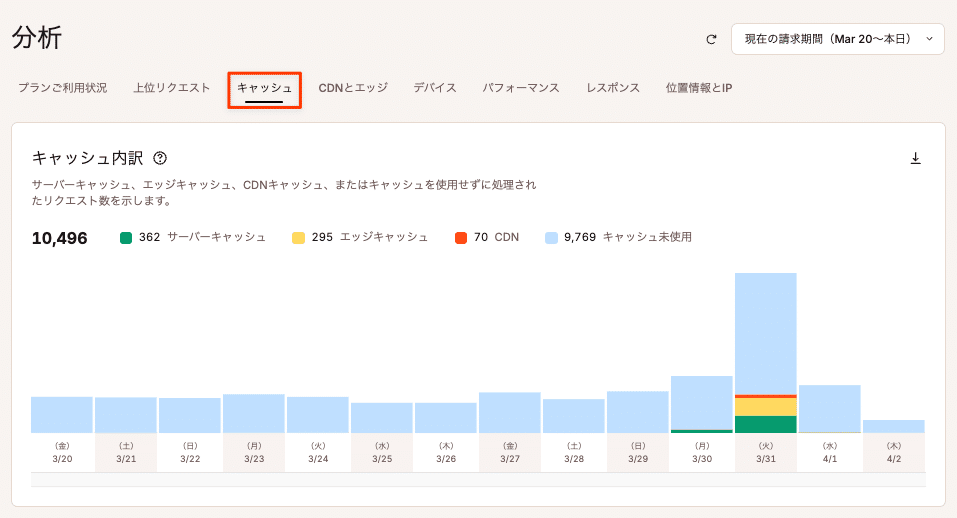Click the horizontal scrollbar track below the chart
Screen dimensions: 957x518
coord(478,480)
